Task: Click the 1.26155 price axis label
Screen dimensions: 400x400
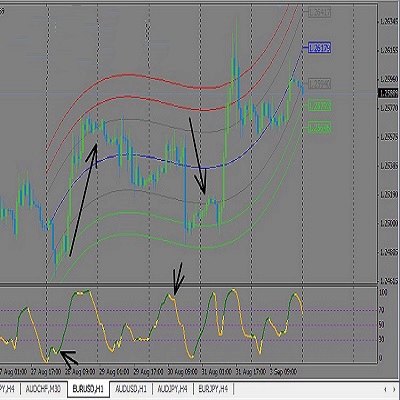Action: click(389, 51)
